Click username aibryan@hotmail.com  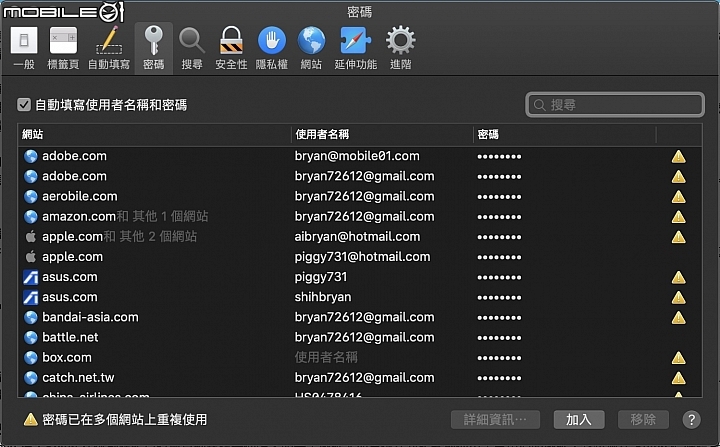(x=357, y=237)
